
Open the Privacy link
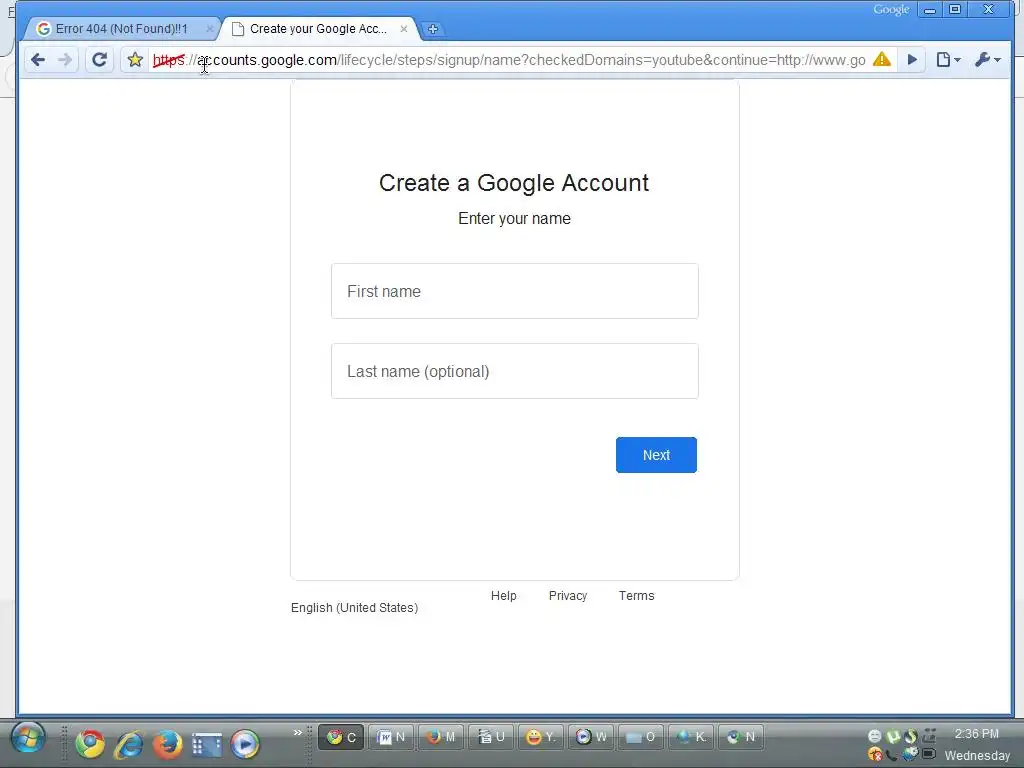(568, 596)
